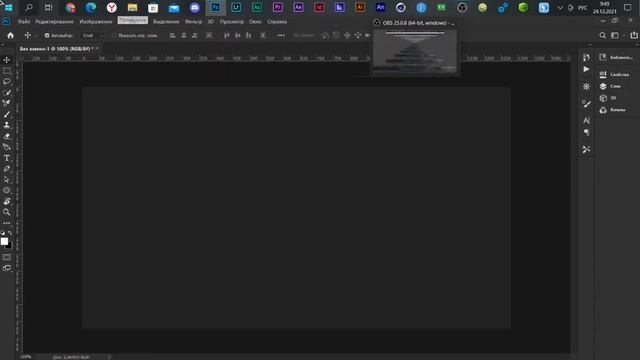Click the zoom percentage field in the status bar

coord(26,357)
